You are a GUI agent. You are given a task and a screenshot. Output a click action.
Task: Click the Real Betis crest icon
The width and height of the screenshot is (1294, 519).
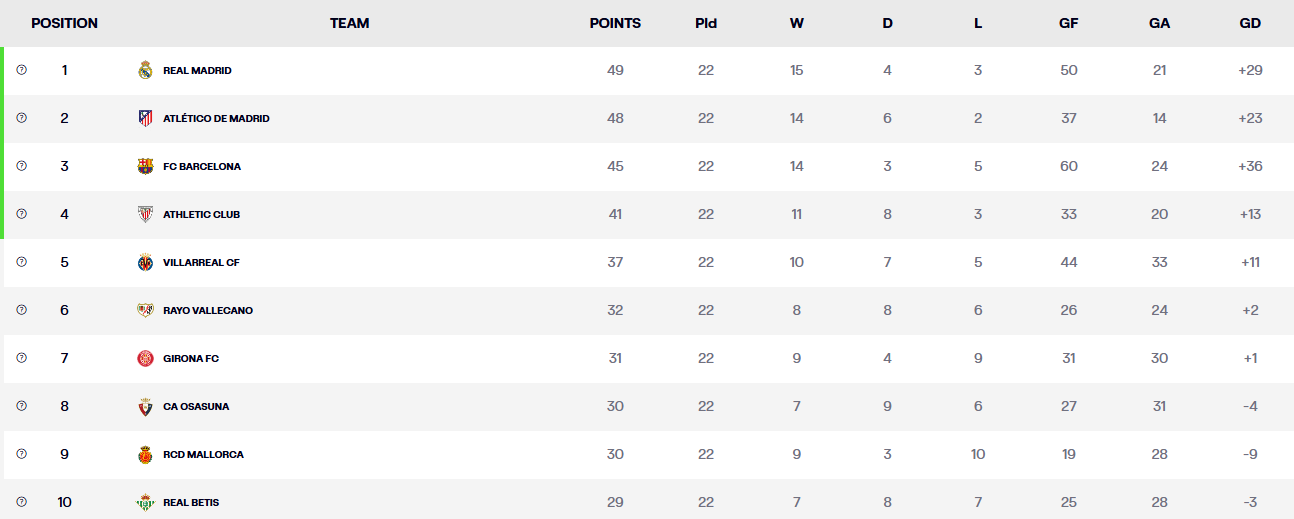tap(145, 503)
